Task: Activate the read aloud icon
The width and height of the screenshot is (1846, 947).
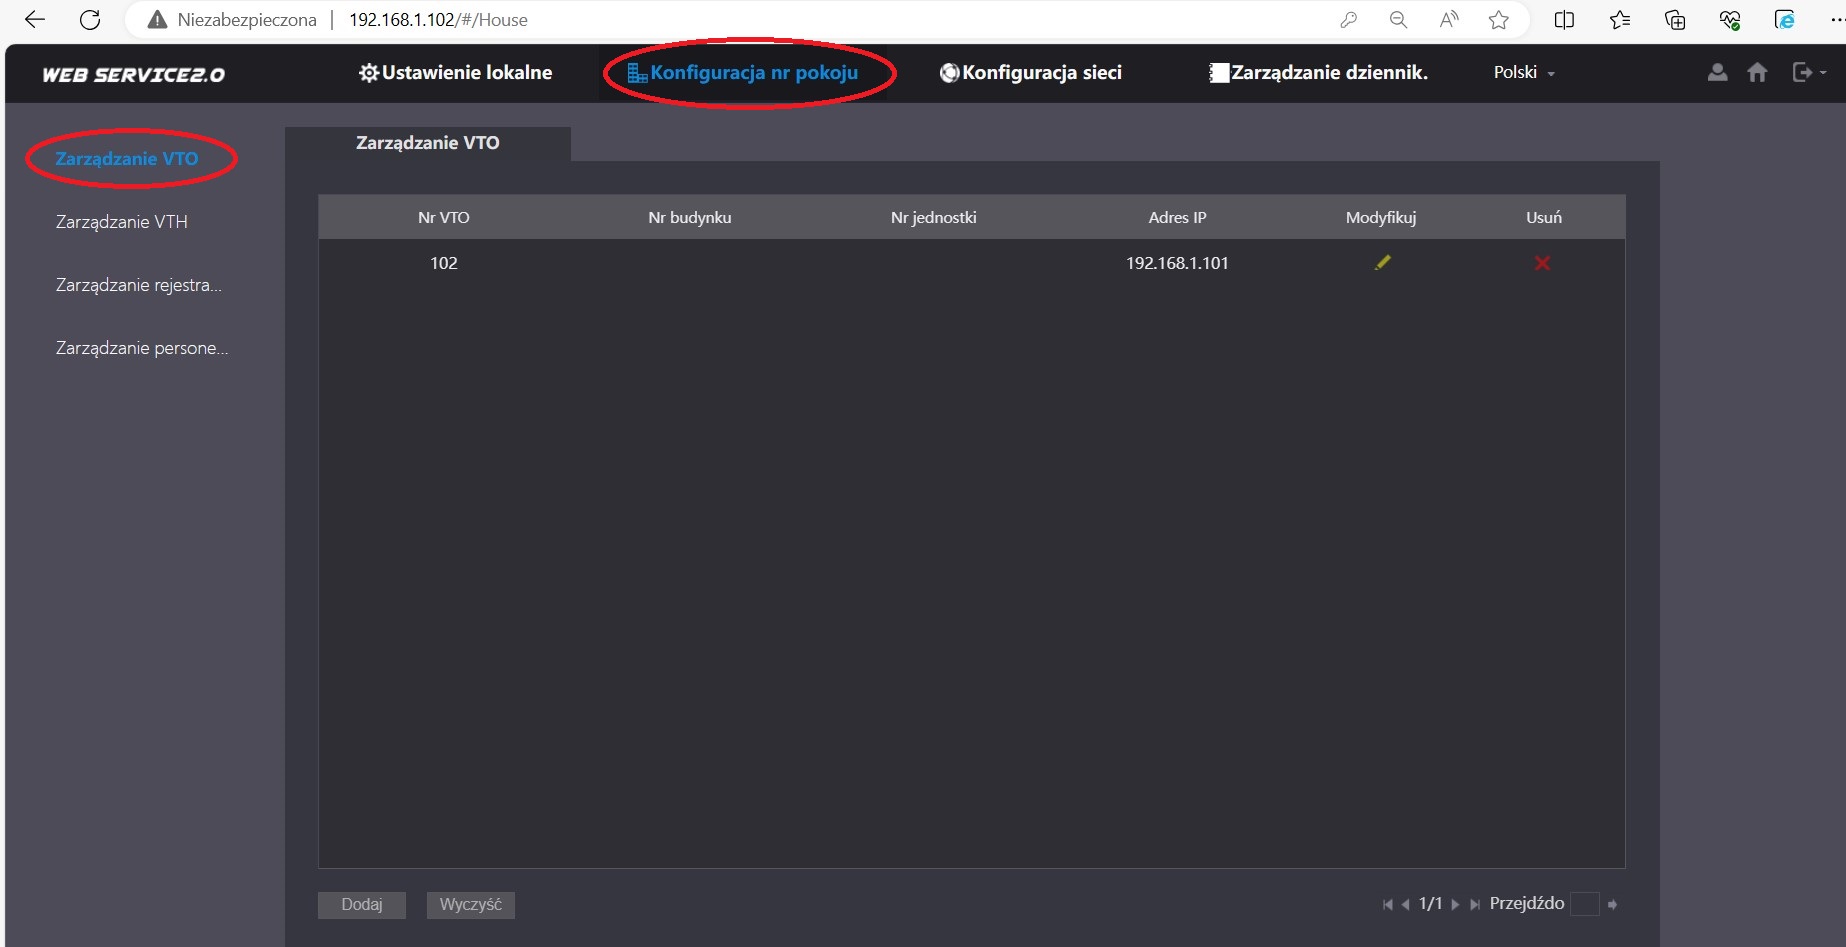Action: 1449,20
